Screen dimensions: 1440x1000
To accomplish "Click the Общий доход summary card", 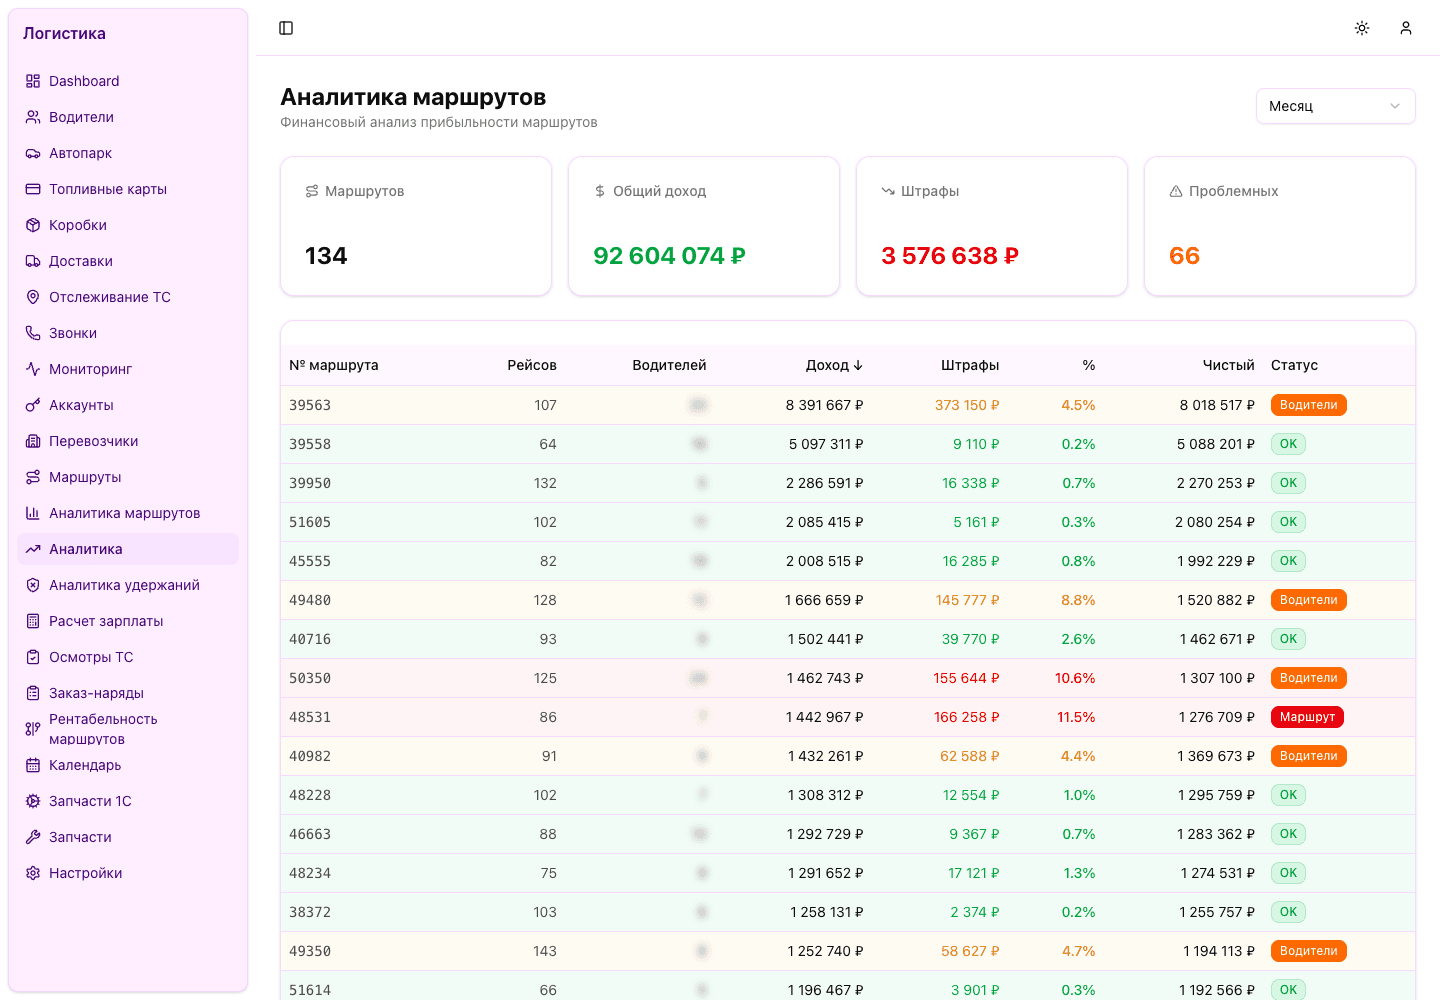I will click(704, 226).
